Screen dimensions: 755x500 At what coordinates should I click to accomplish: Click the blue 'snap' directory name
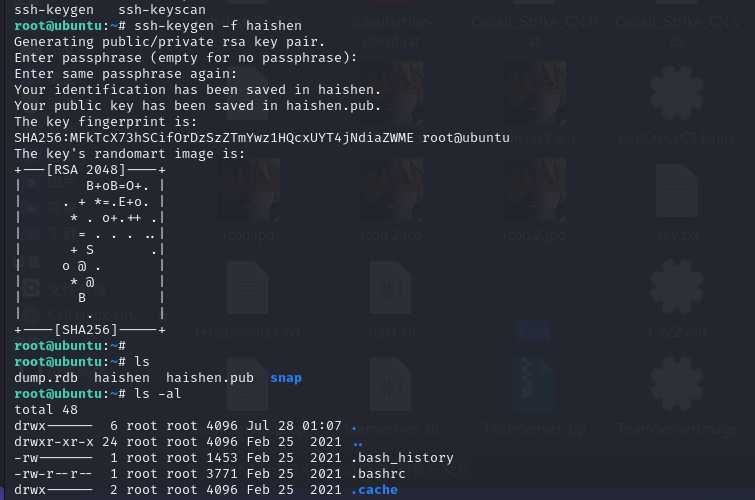click(286, 378)
